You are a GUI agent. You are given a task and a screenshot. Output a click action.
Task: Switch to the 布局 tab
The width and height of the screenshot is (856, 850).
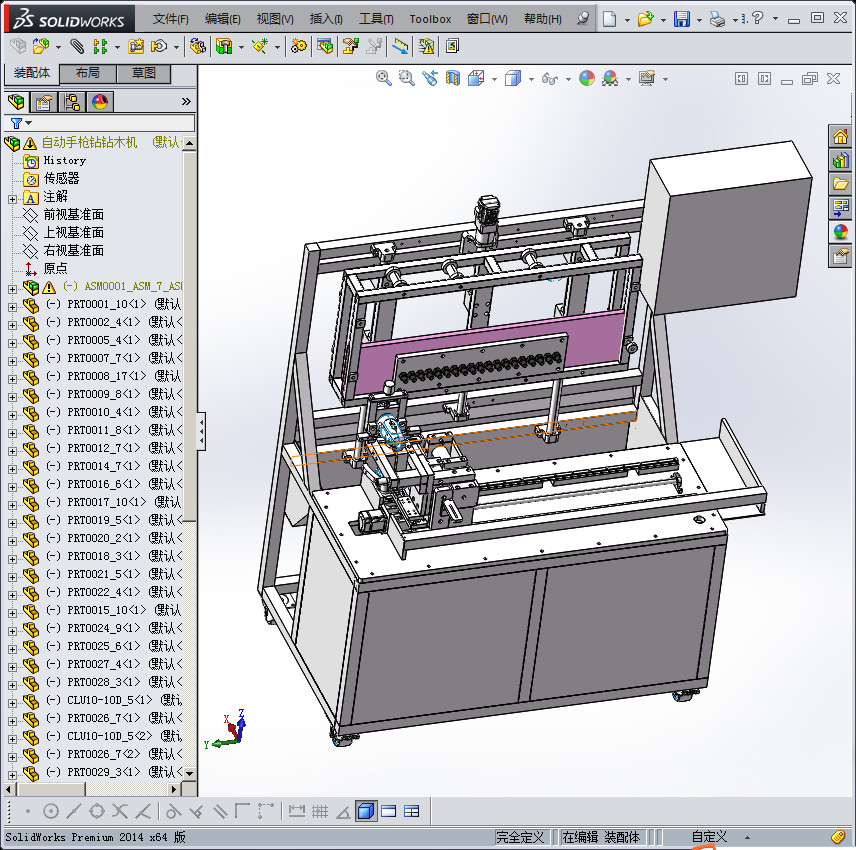pos(87,73)
